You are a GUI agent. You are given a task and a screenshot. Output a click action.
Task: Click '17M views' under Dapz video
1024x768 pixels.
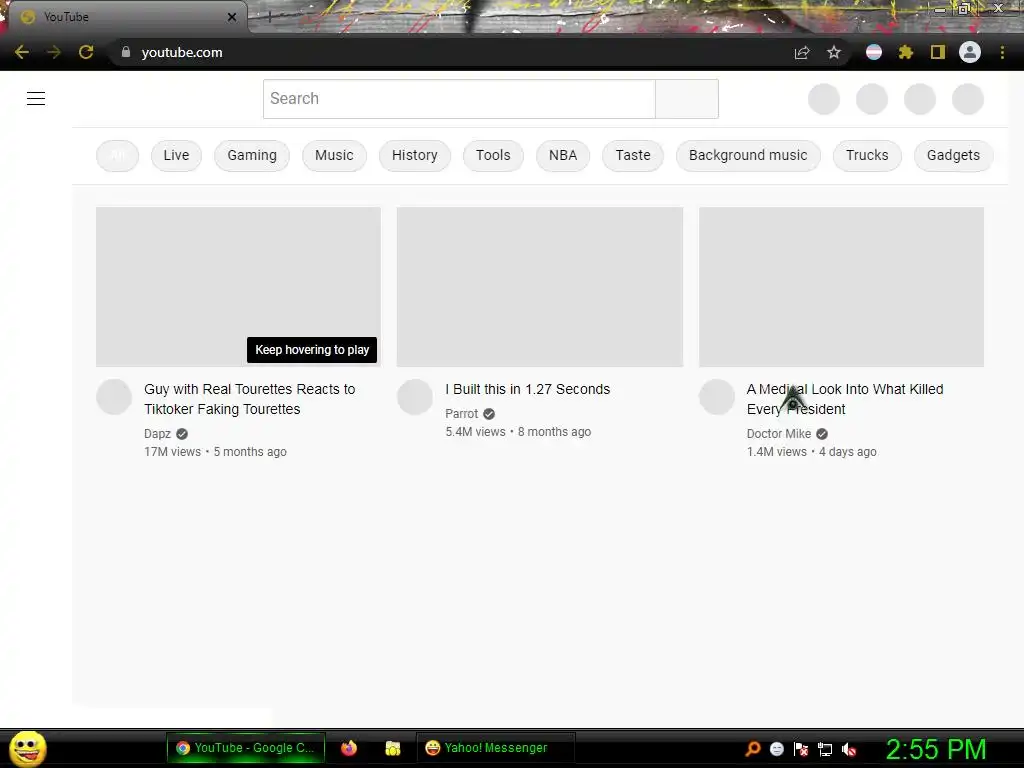point(172,452)
